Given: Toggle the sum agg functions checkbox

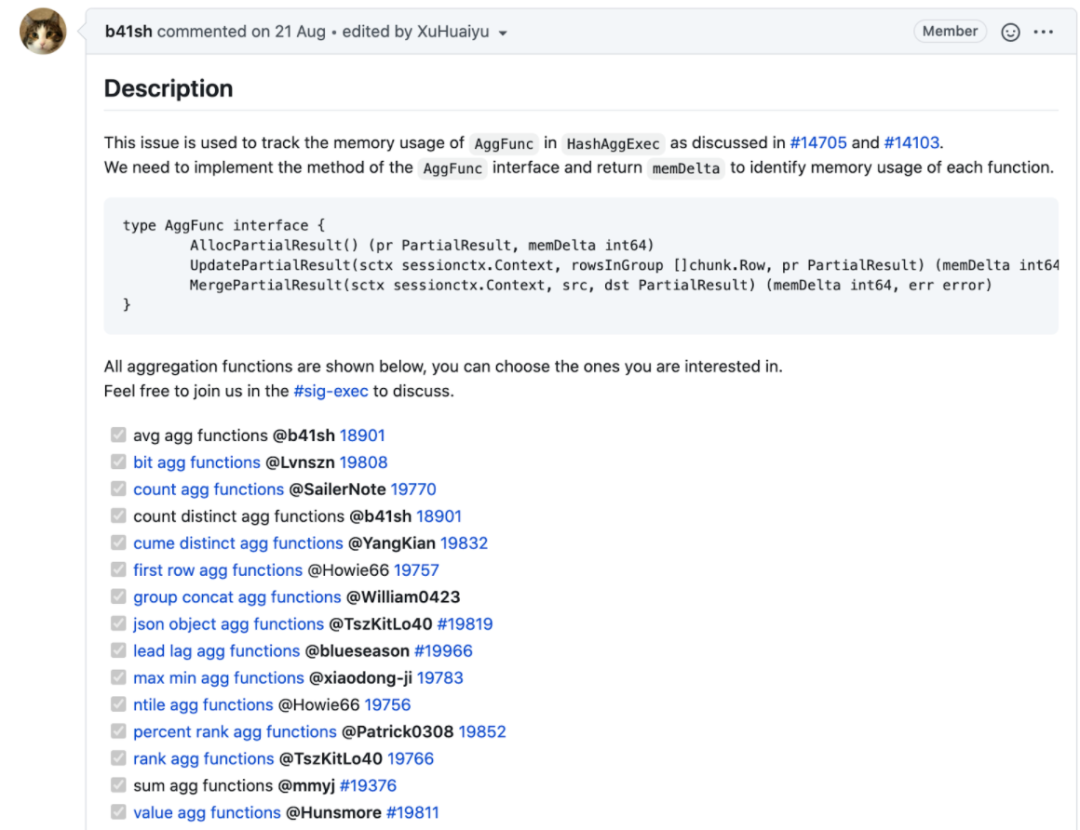Looking at the screenshot, I should (x=118, y=786).
